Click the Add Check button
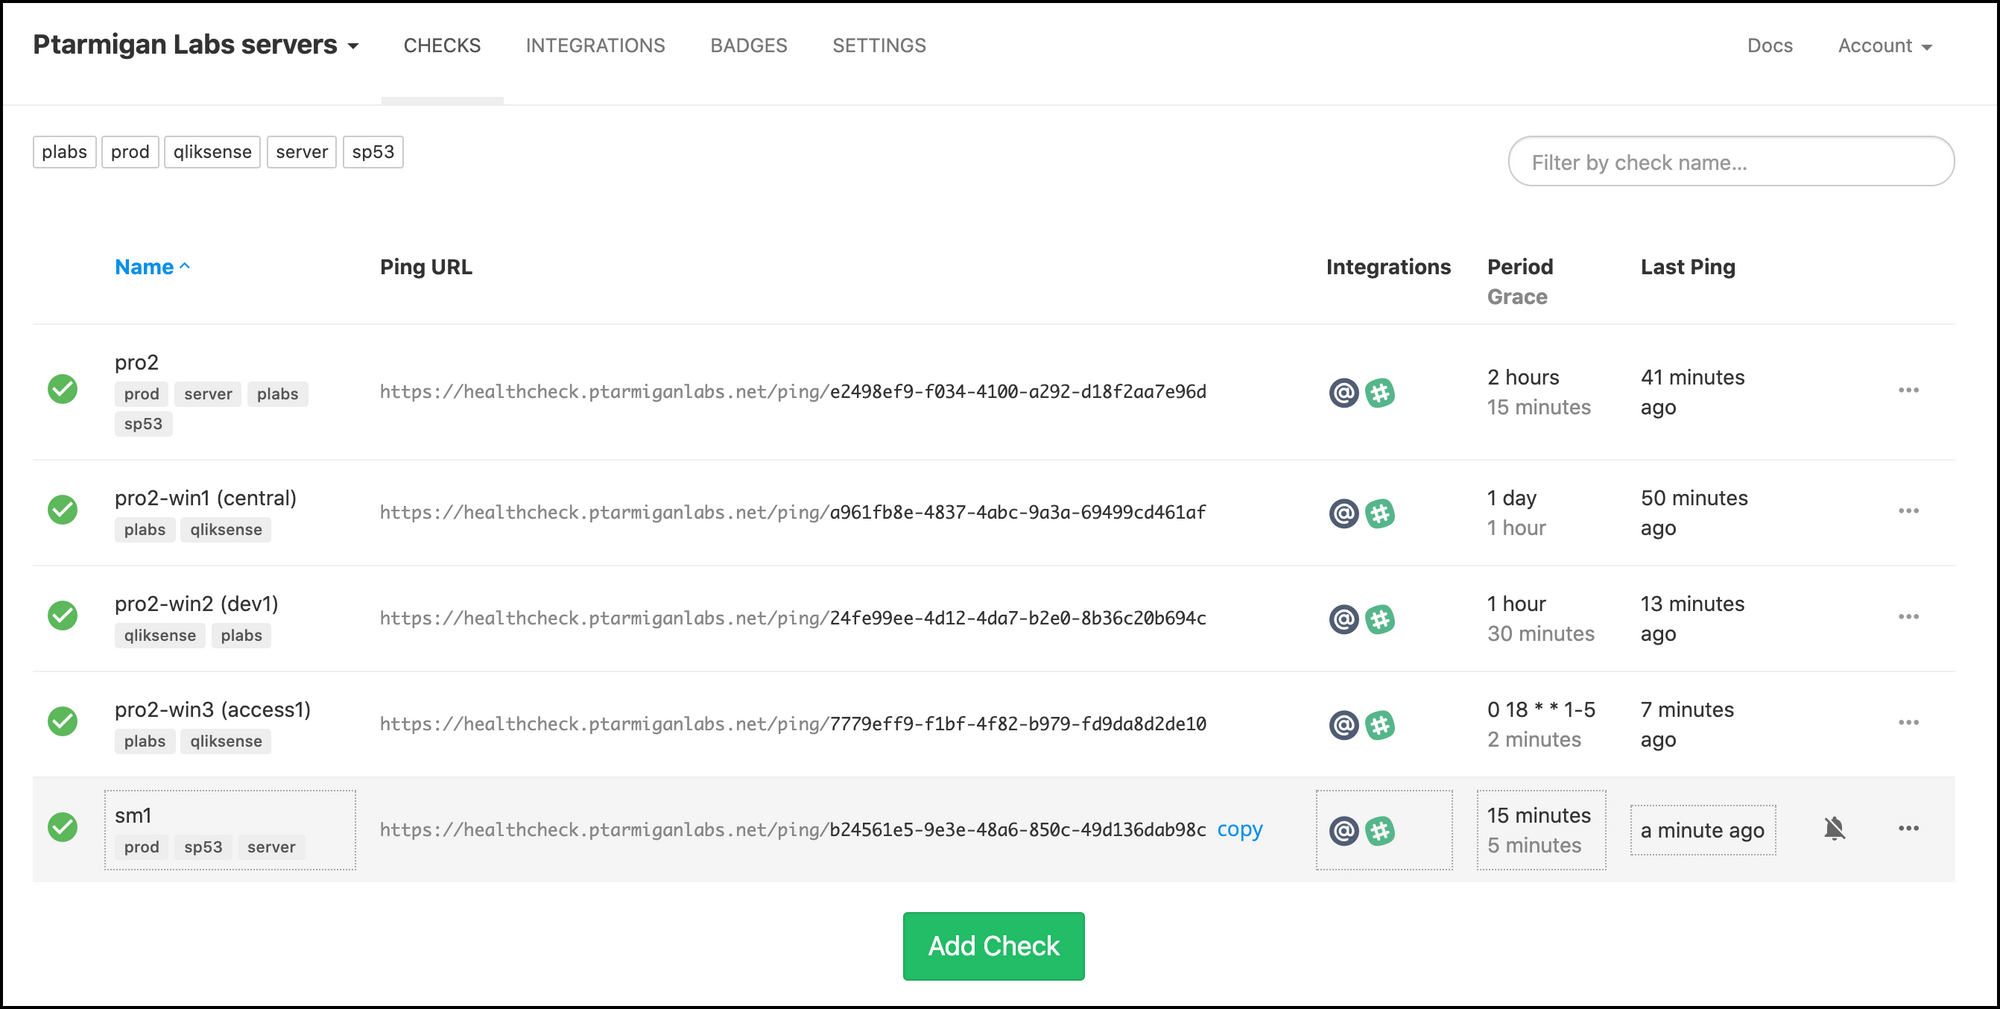This screenshot has height=1009, width=2000. [993, 946]
